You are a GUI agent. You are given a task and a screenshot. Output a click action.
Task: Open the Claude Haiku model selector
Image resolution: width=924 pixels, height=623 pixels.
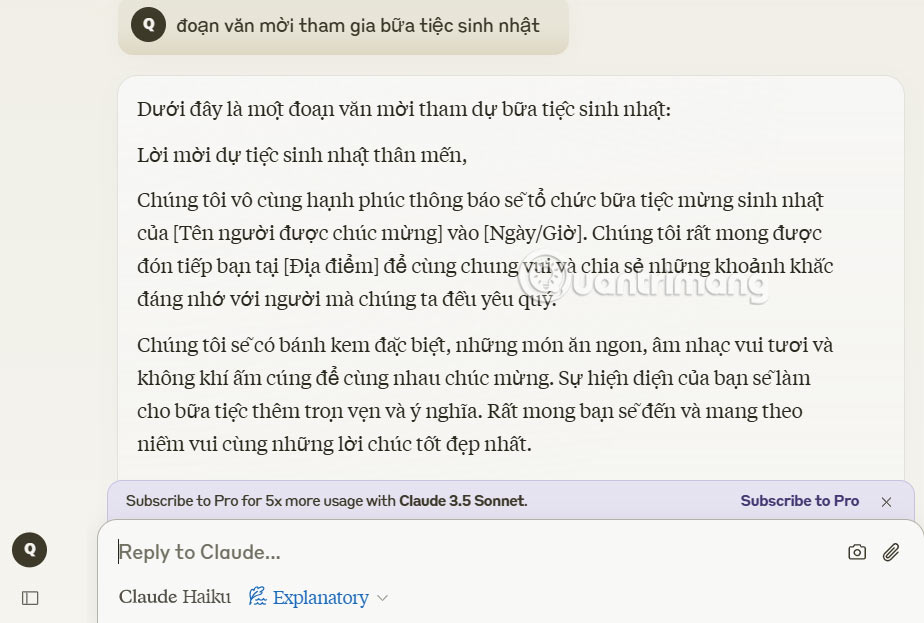(x=176, y=597)
